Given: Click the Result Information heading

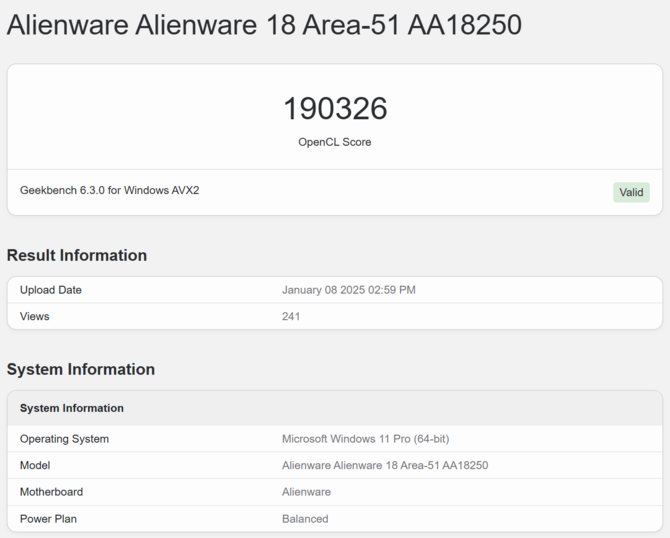Looking at the screenshot, I should point(77,255).
